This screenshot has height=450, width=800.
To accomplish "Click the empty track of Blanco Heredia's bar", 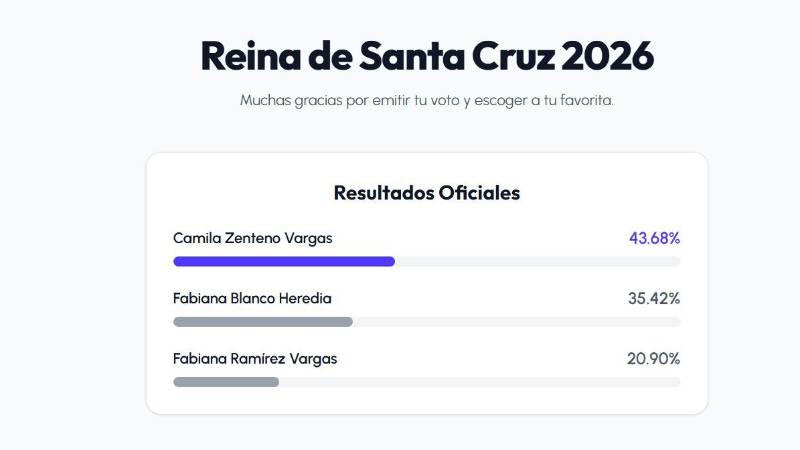I will click(516, 322).
